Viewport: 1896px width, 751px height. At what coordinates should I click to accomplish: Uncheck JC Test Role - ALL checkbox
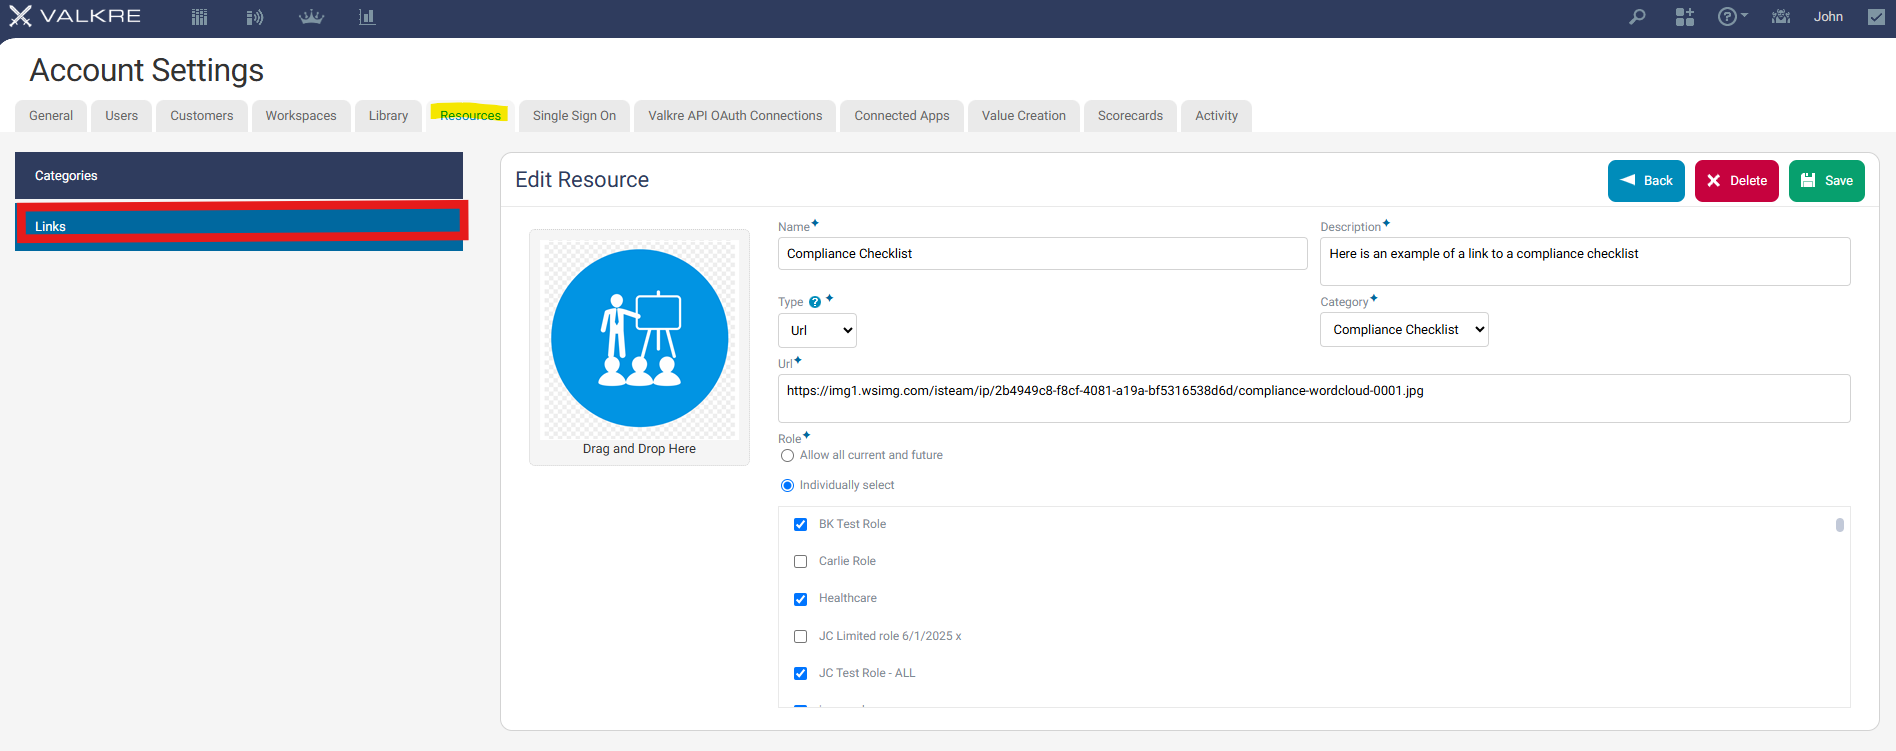[x=800, y=674]
